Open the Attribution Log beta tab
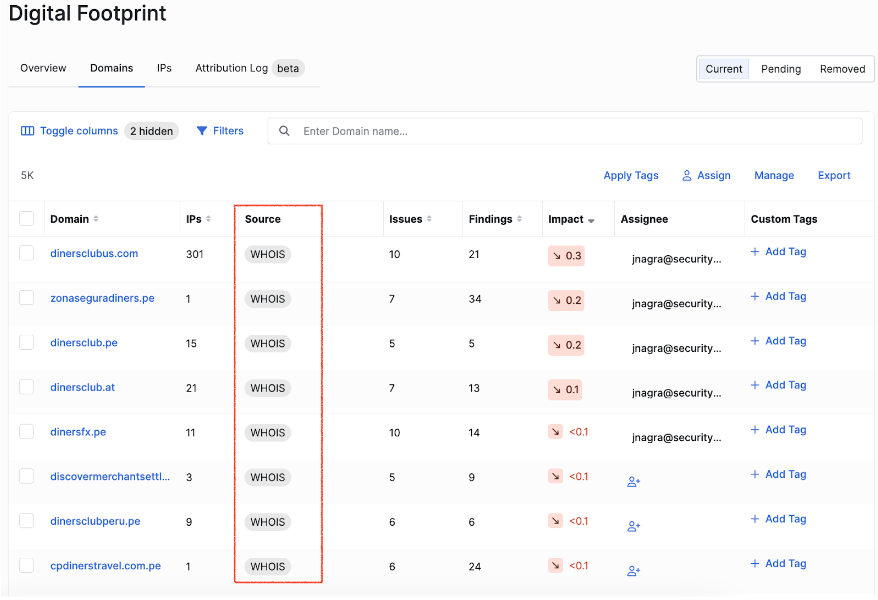Image resolution: width=878 pixels, height=600 pixels. click(x=249, y=68)
